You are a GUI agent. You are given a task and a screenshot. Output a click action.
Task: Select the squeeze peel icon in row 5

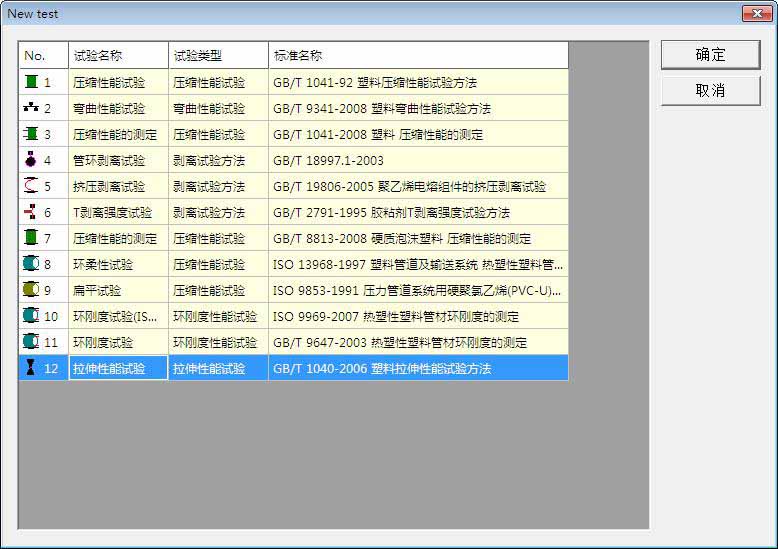[31, 187]
